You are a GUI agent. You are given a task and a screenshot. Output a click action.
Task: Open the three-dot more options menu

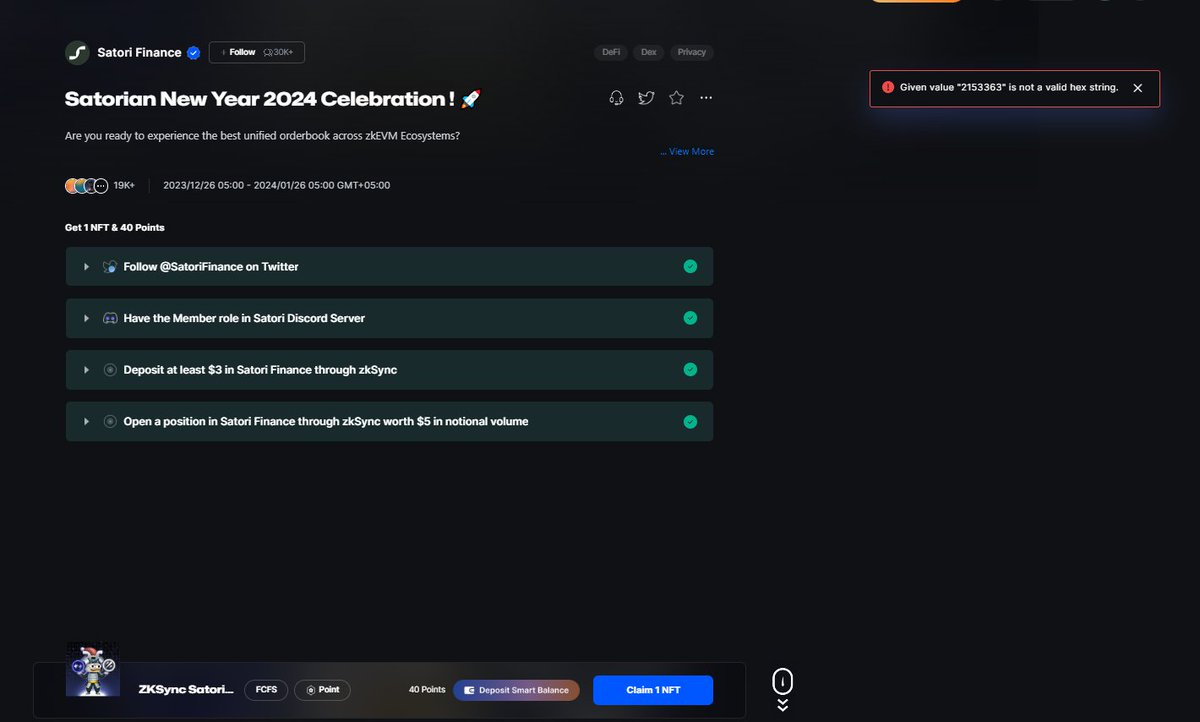point(706,97)
